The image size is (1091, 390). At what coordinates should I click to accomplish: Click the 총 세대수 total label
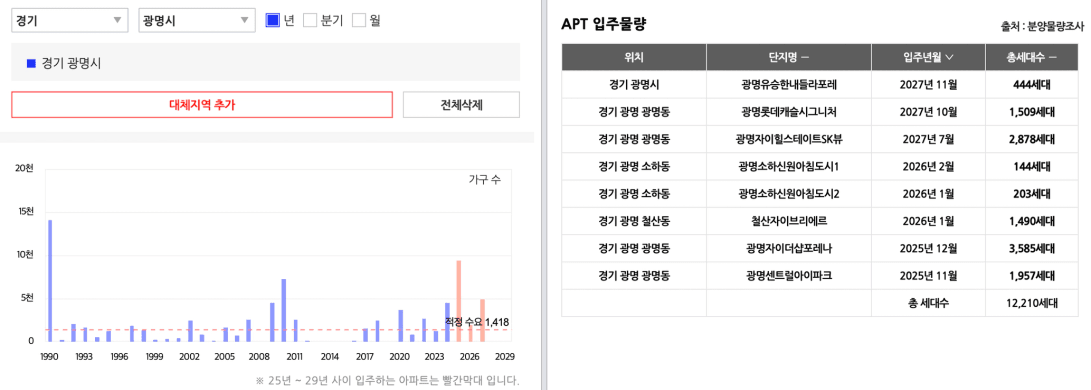click(x=928, y=303)
